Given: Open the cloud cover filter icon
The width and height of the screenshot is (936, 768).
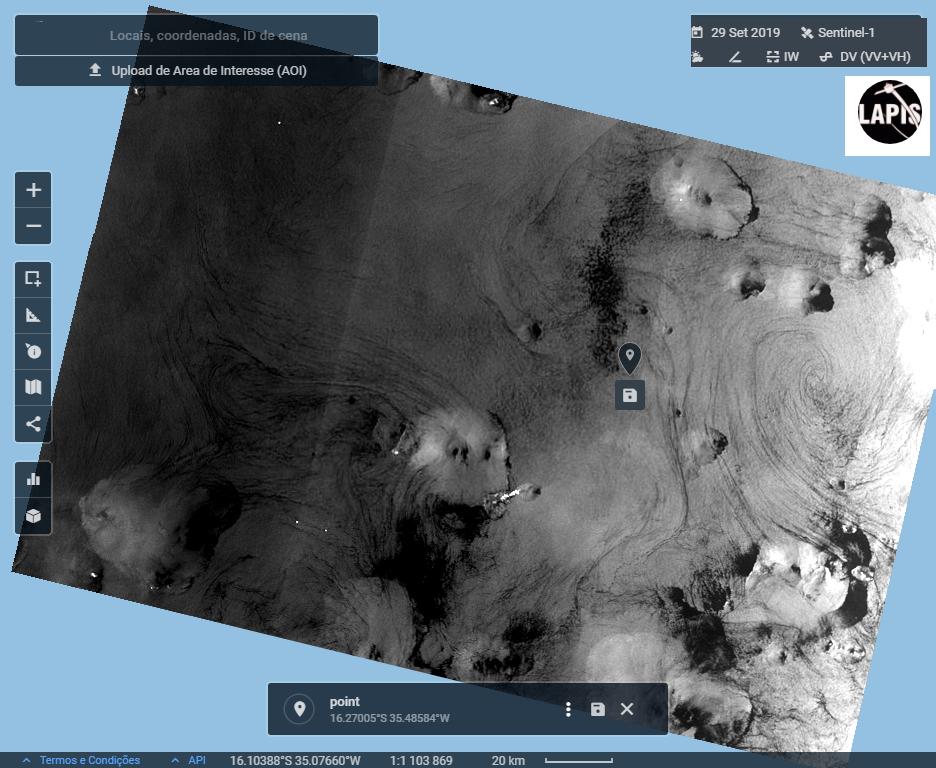Looking at the screenshot, I should click(x=698, y=57).
